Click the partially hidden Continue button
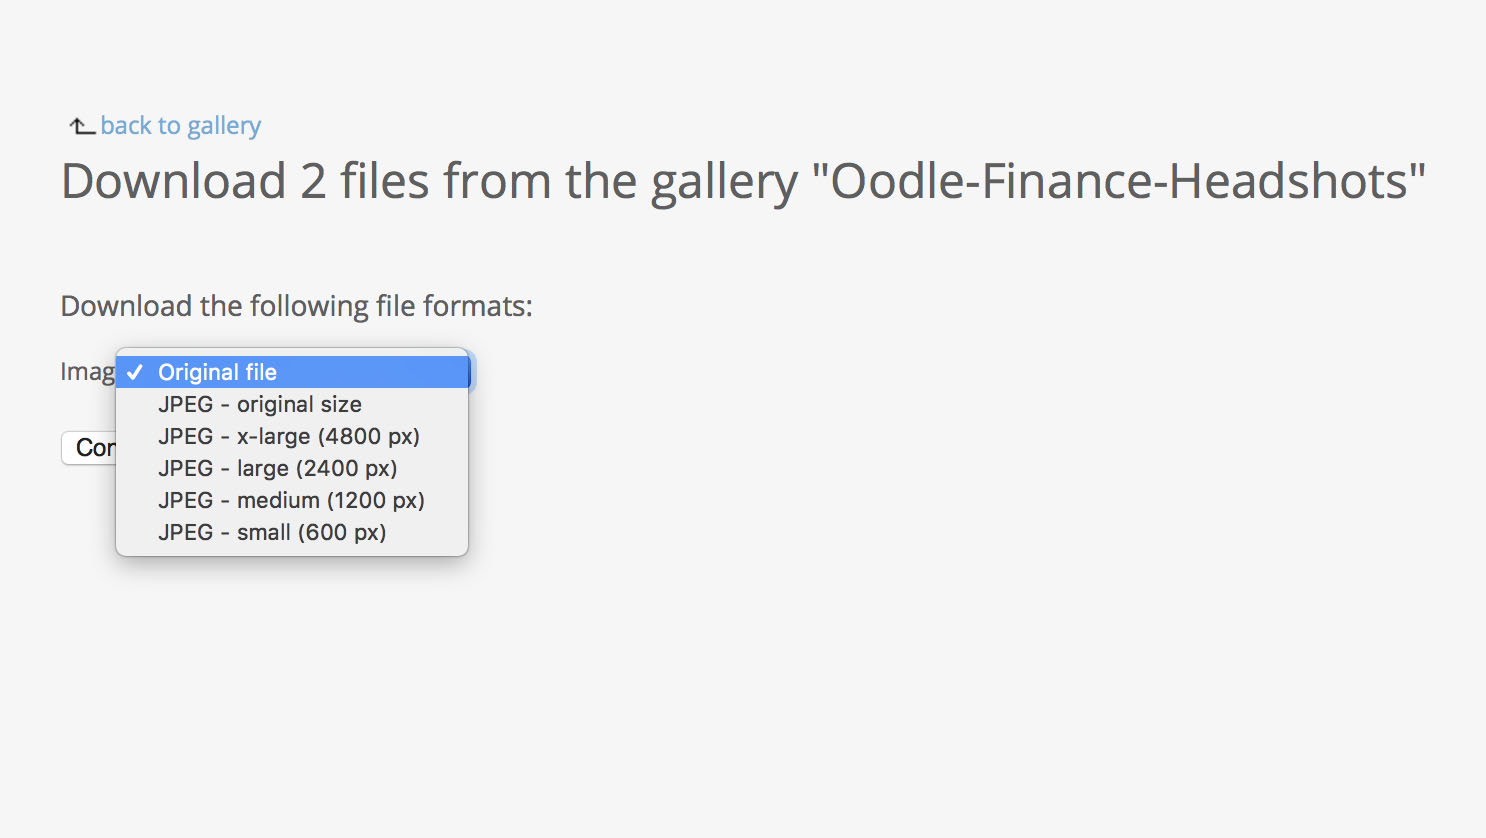This screenshot has width=1486, height=838. pos(89,448)
